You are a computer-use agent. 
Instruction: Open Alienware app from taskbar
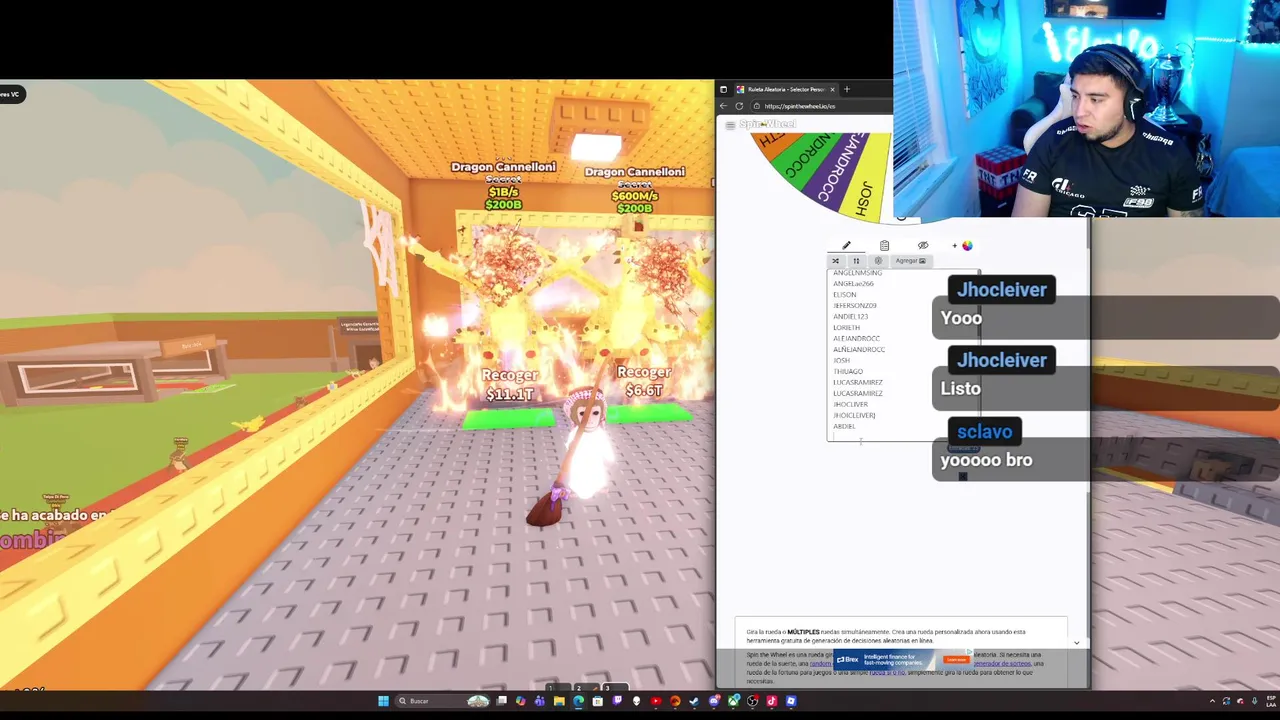click(x=636, y=701)
